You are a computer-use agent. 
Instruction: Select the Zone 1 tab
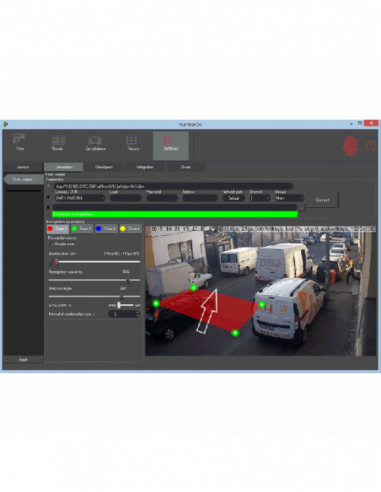[x=58, y=229]
